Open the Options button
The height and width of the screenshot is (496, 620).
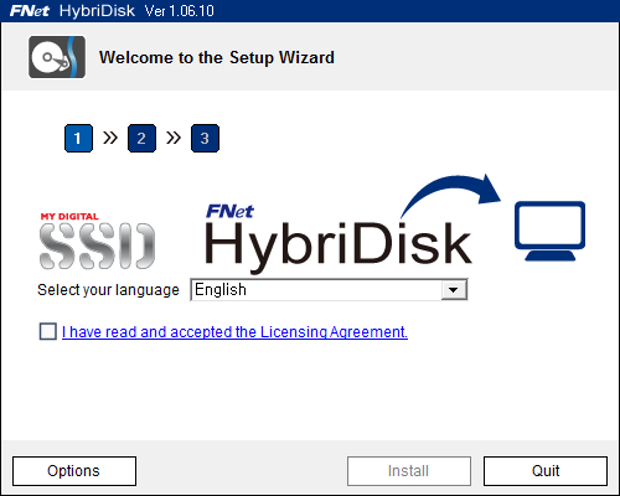point(74,471)
